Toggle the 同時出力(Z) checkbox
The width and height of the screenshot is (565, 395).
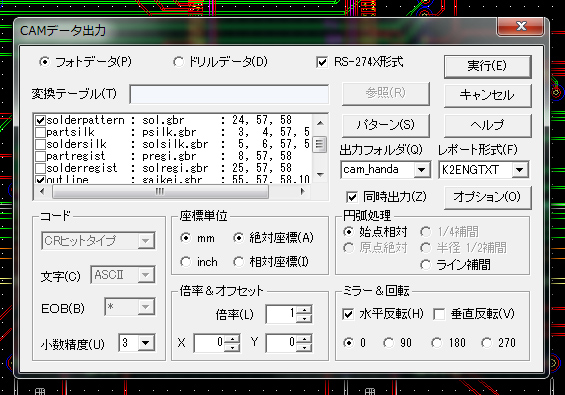pos(352,197)
